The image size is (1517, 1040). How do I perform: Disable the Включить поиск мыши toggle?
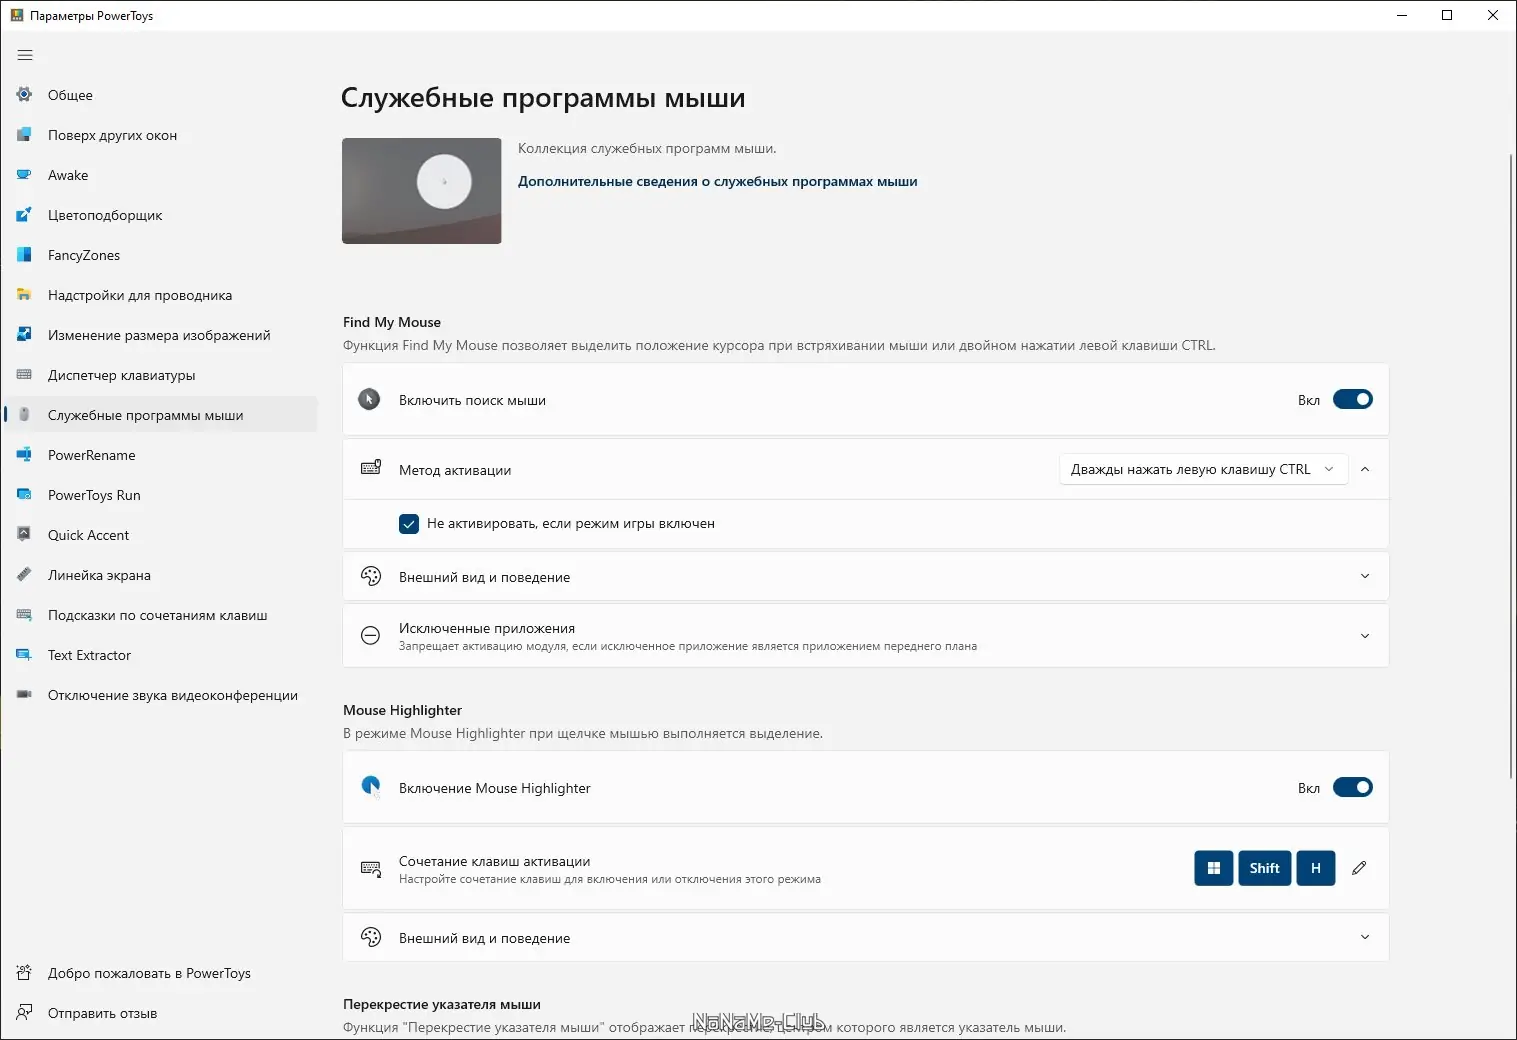(1352, 400)
